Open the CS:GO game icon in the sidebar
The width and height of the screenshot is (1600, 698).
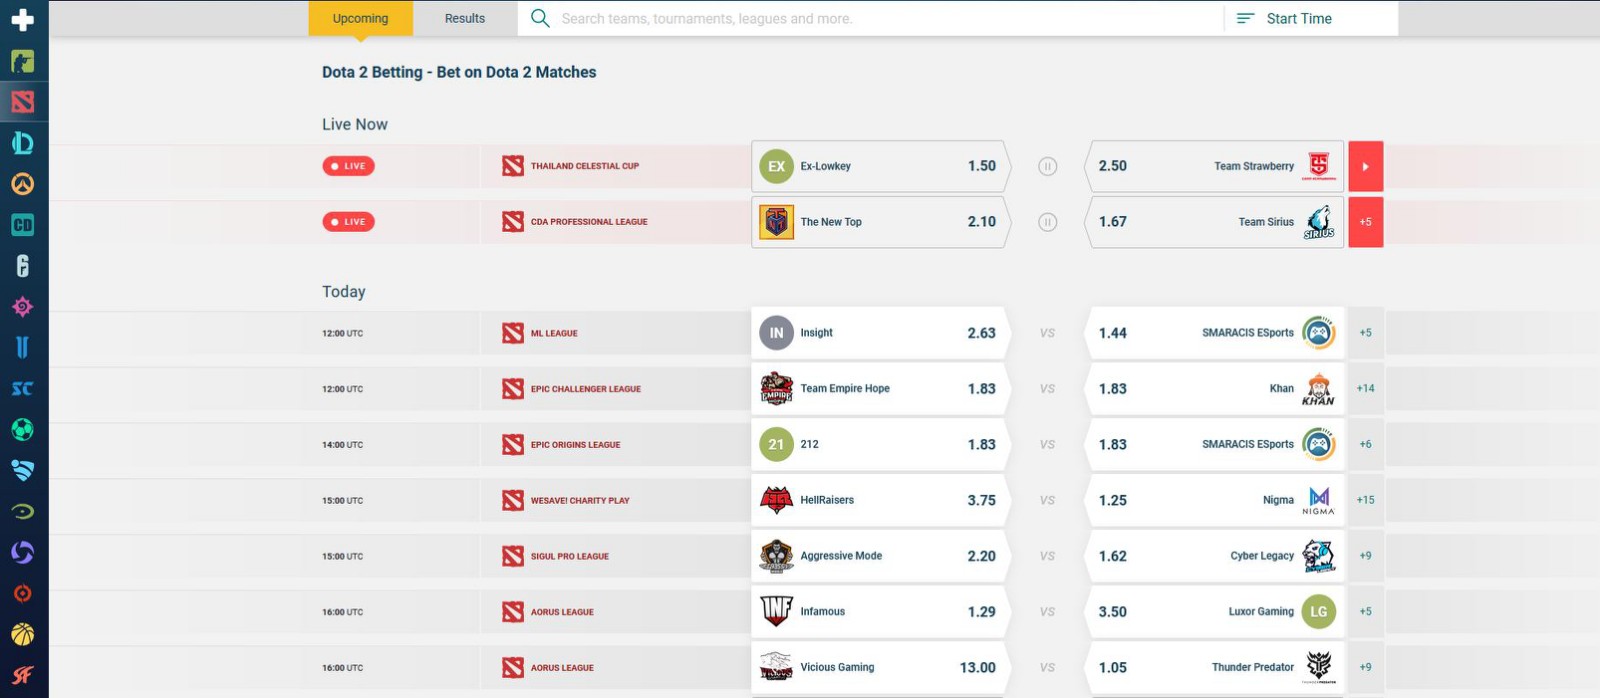point(22,61)
